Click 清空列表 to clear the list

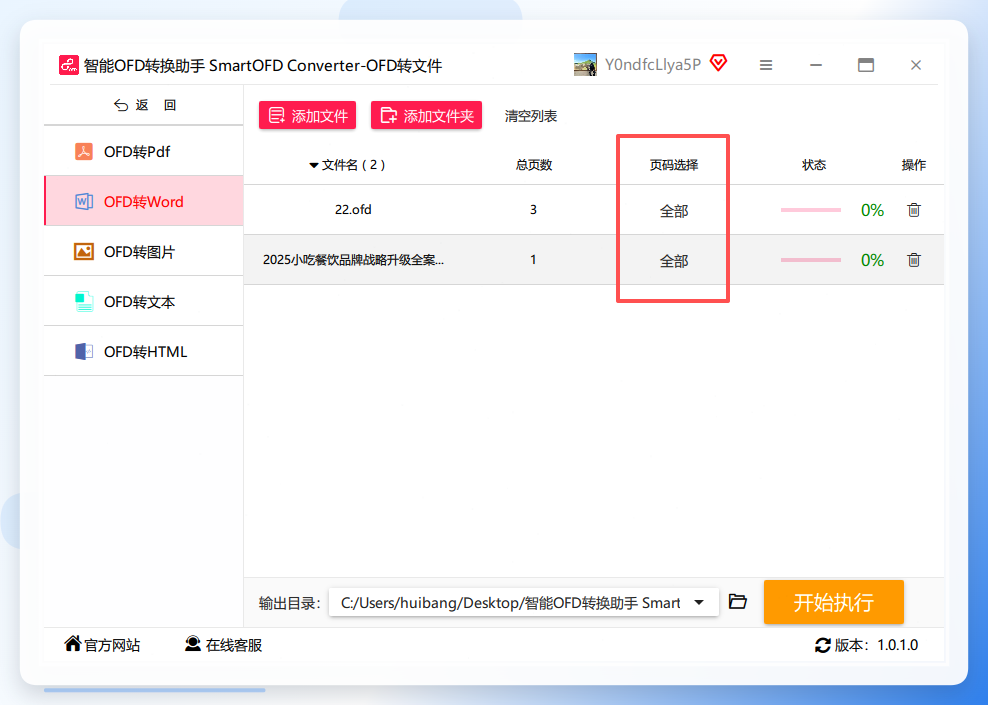[x=531, y=116]
